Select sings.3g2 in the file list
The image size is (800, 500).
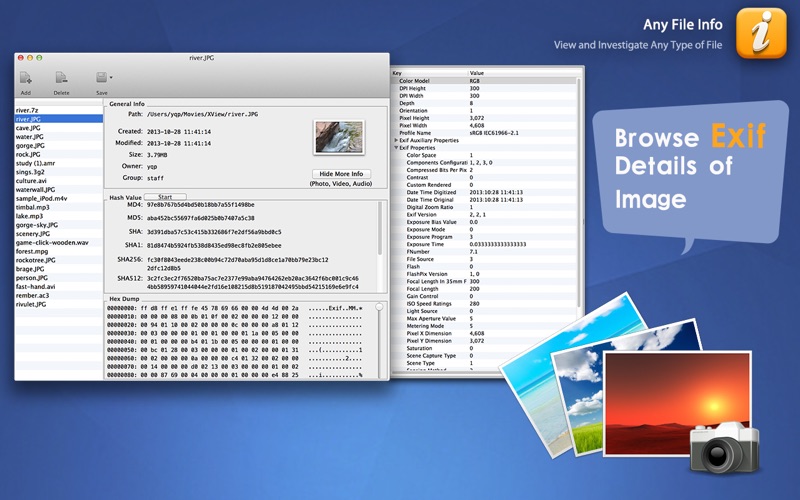tap(59, 172)
